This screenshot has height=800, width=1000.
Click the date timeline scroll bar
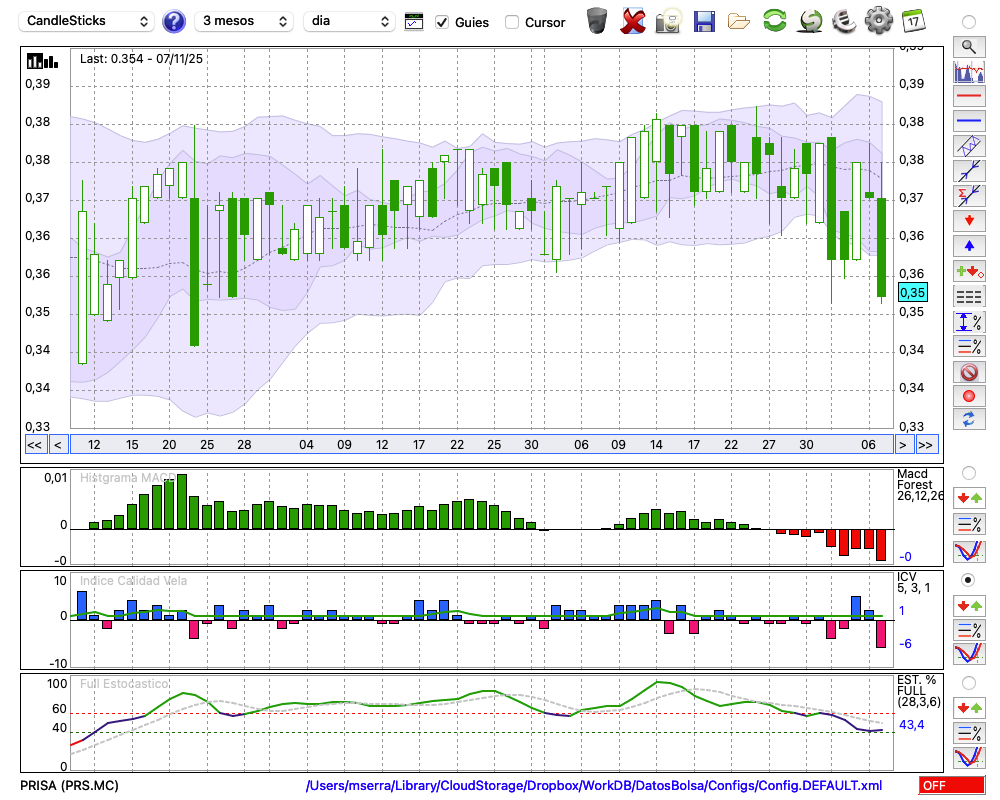(x=482, y=445)
